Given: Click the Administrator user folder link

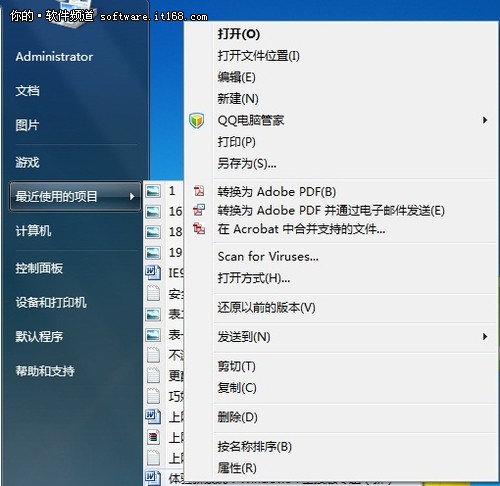Looking at the screenshot, I should (x=54, y=57).
